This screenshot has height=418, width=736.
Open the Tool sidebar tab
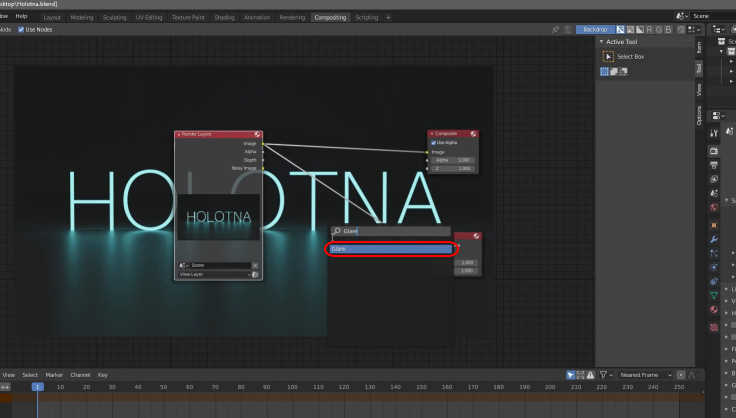[x=699, y=68]
